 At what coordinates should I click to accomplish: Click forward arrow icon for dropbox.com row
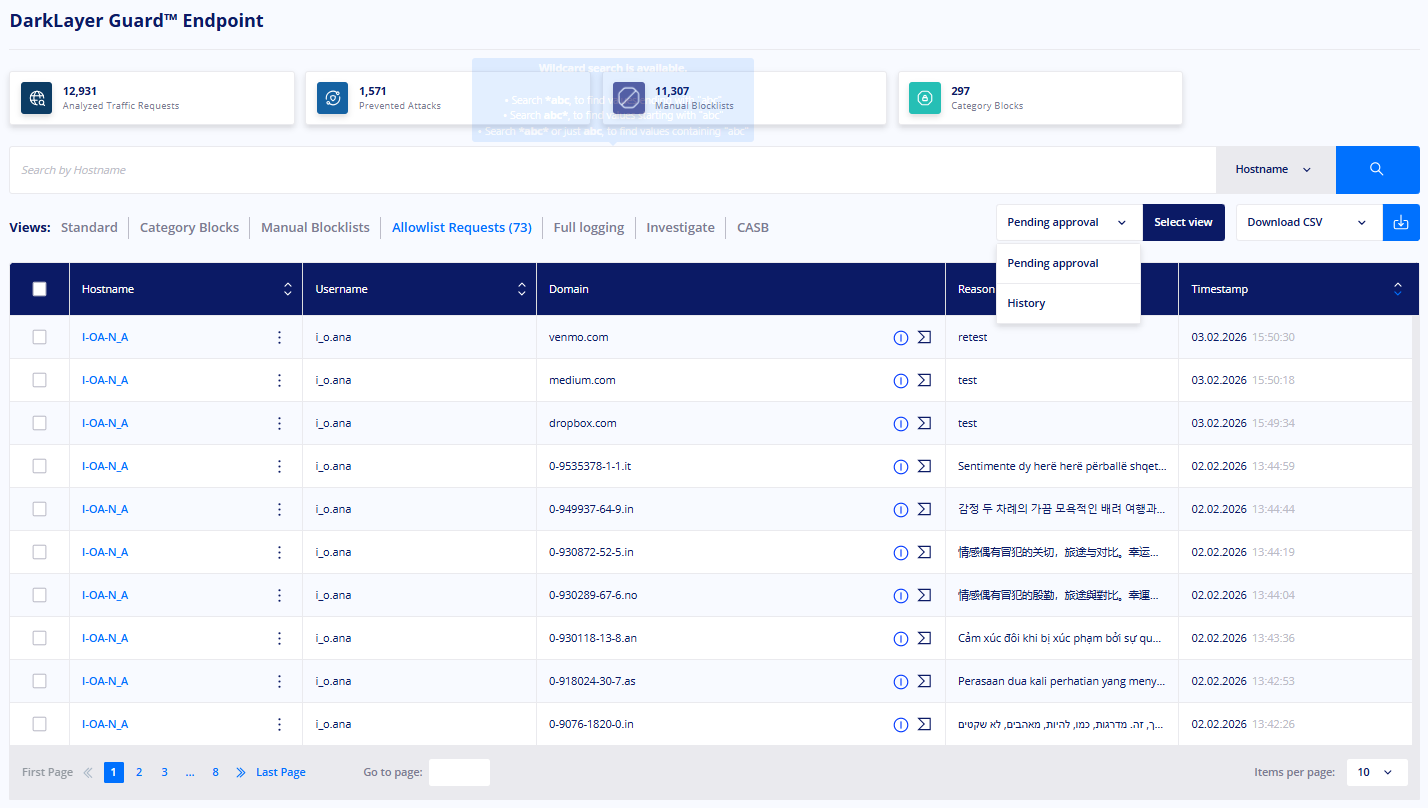(x=924, y=423)
